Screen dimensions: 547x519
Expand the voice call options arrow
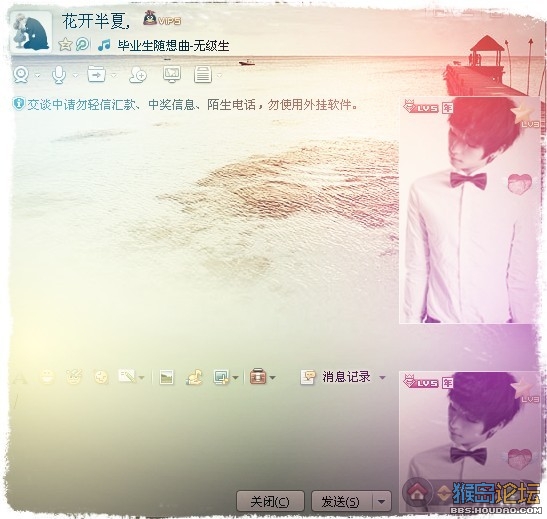pos(75,75)
